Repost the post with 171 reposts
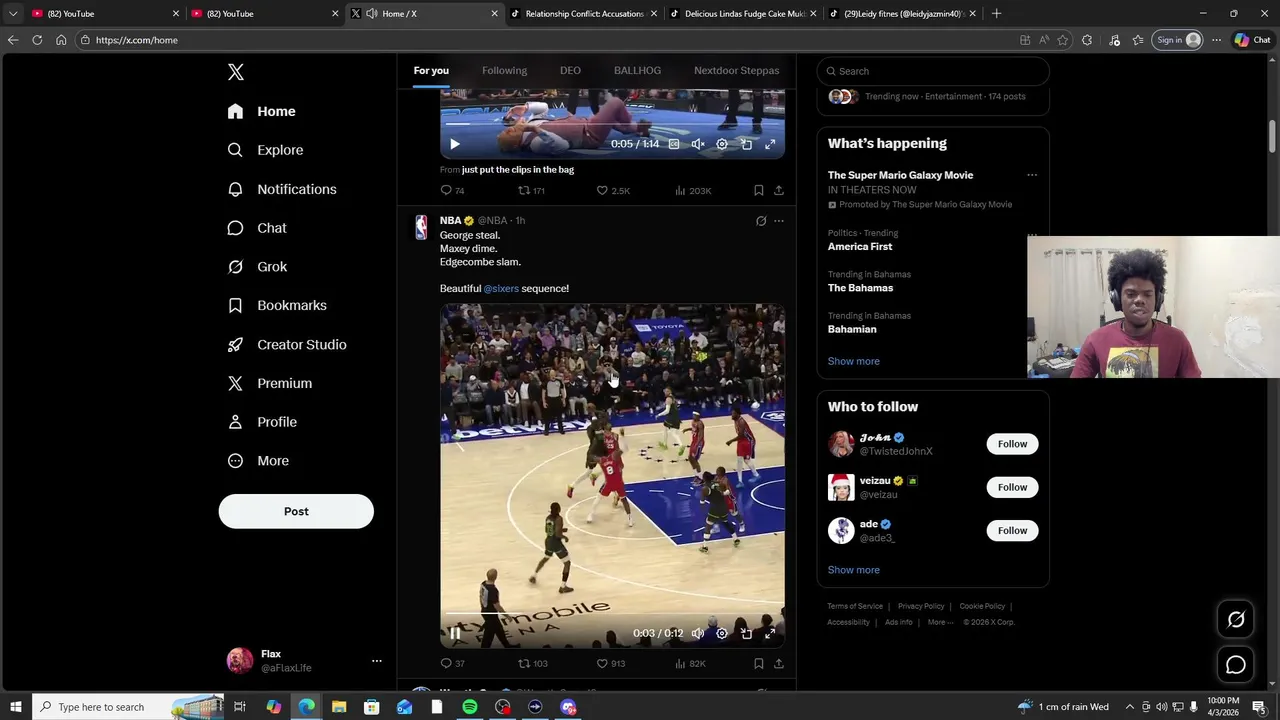This screenshot has height=720, width=1280. [531, 190]
